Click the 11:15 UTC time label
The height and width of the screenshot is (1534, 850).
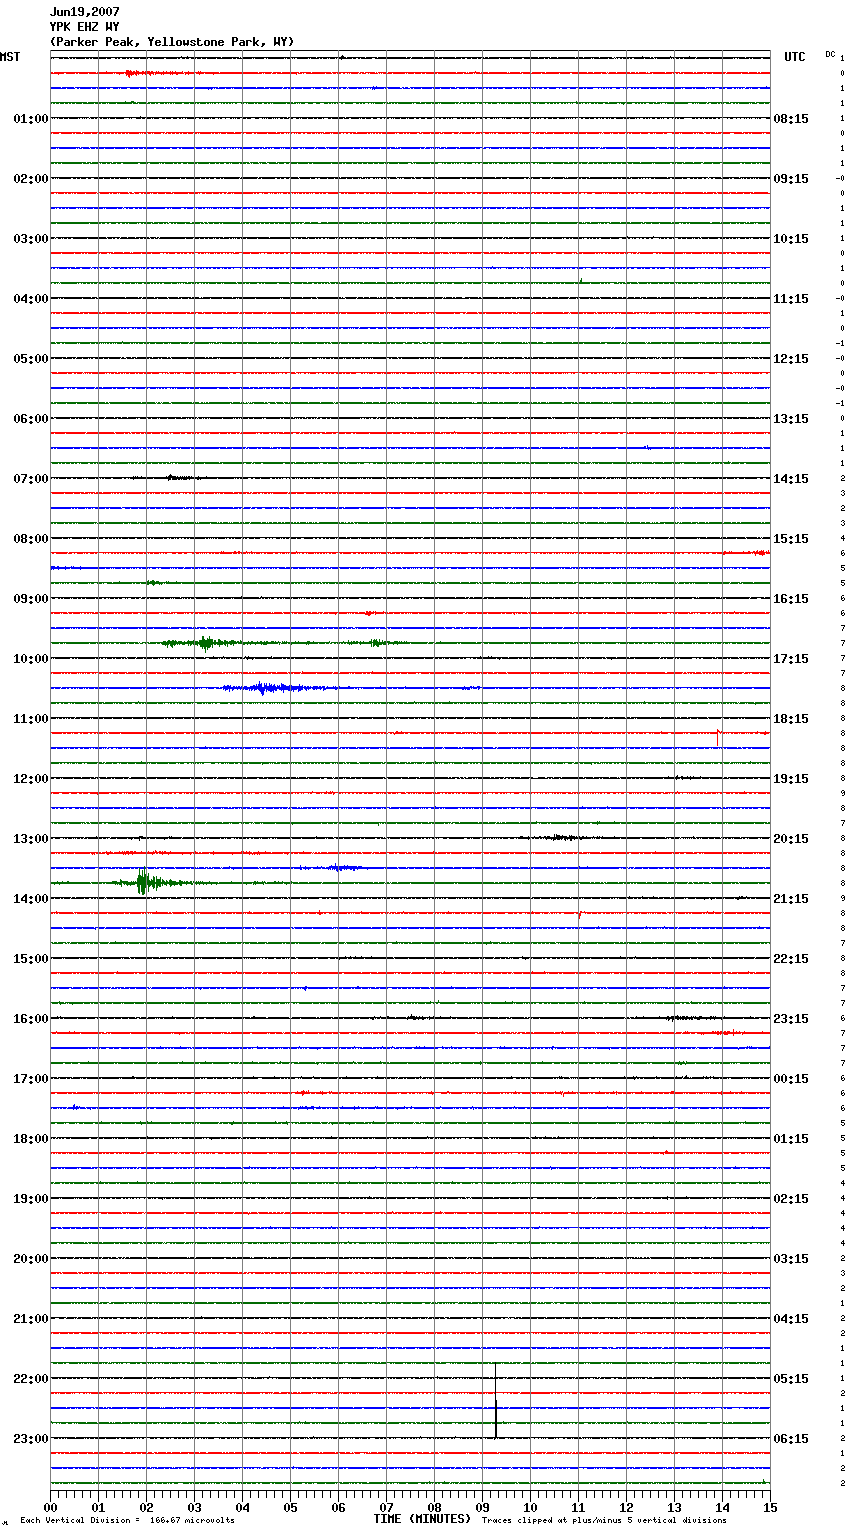(x=791, y=299)
